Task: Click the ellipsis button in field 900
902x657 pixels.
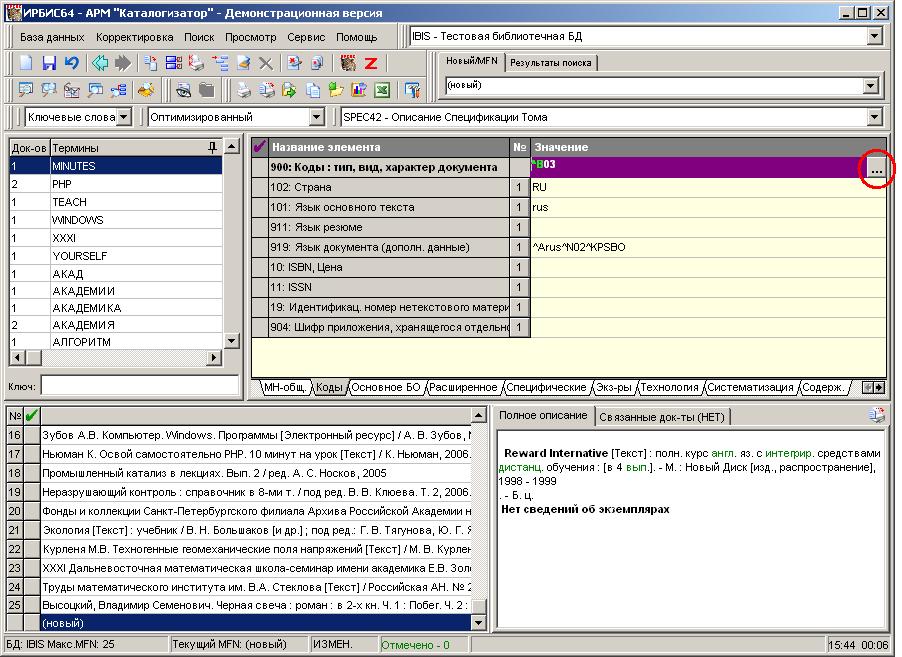Action: click(875, 169)
